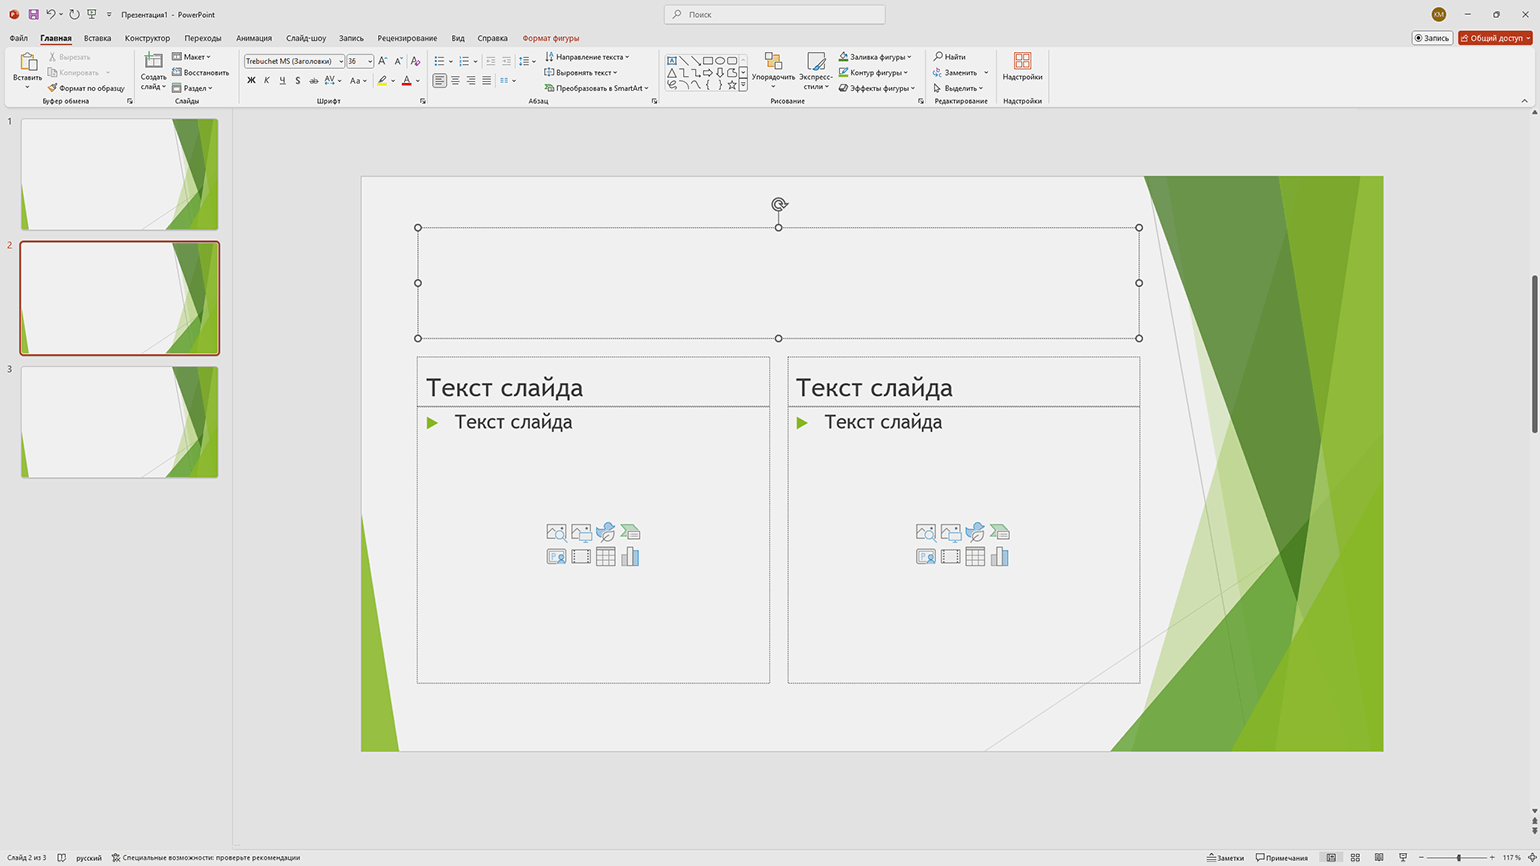Click the Format Painter (Формат по образцу) icon
Image resolution: width=1540 pixels, height=866 pixels.
coord(52,88)
